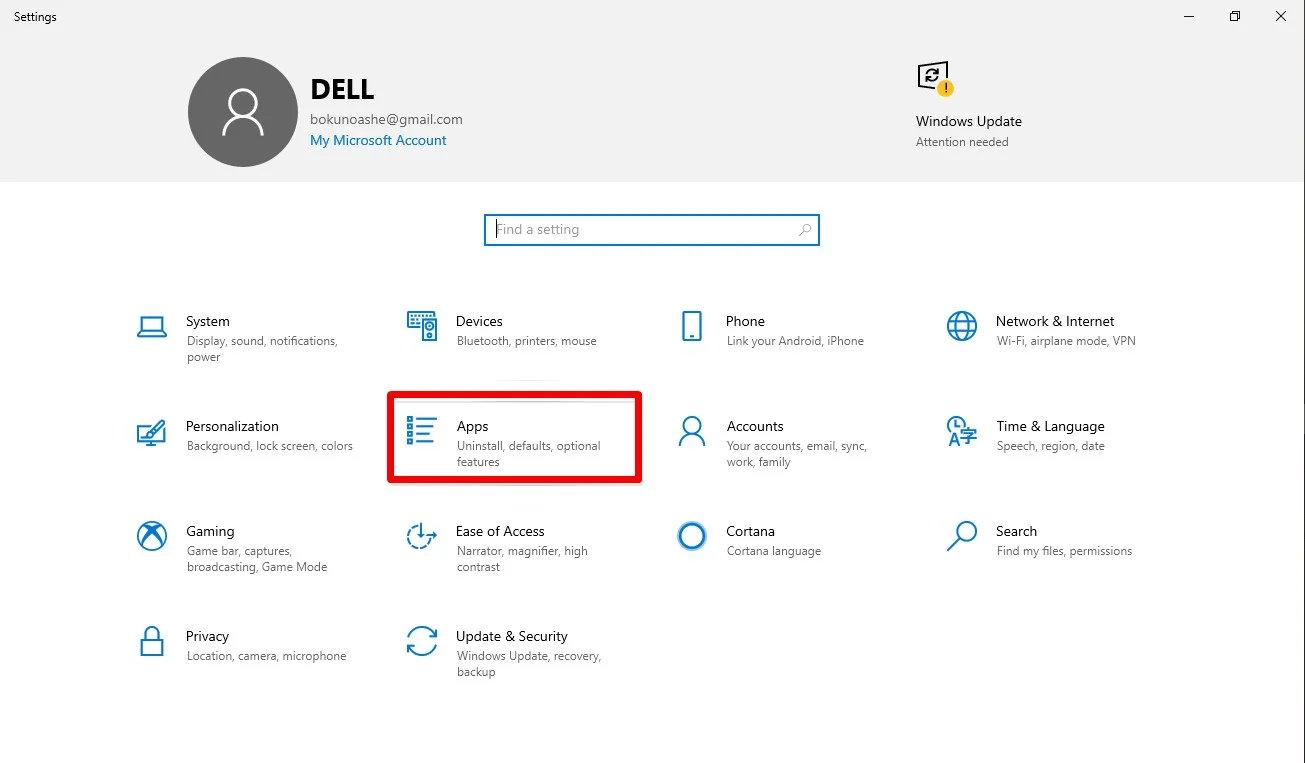
Task: Click the Devices keyboard and speaker icon
Action: pos(422,326)
